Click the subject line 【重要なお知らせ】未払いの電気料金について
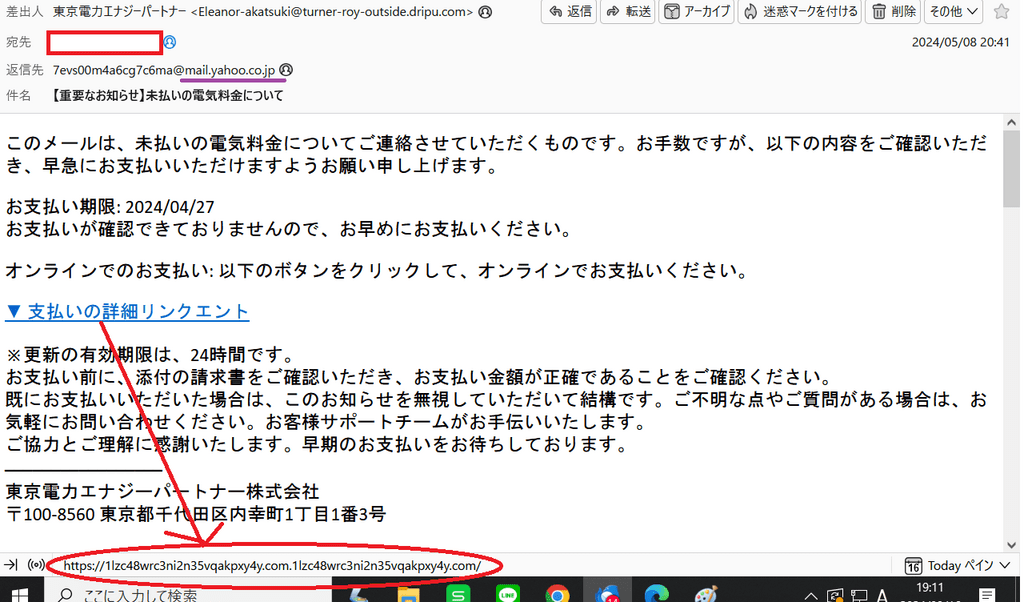 click(x=168, y=96)
